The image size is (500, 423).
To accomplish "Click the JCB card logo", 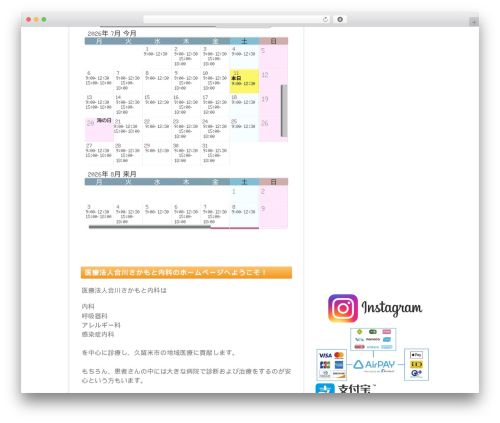I will 325,365.
